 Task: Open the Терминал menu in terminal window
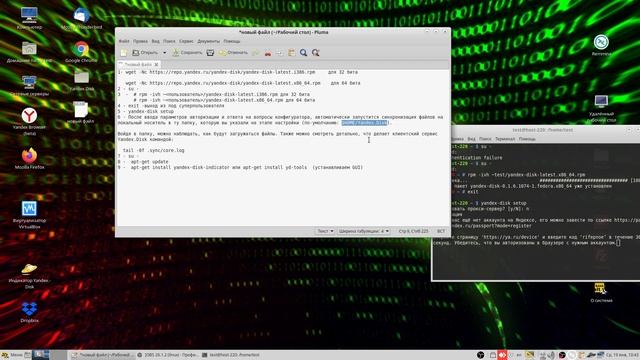click(505, 139)
